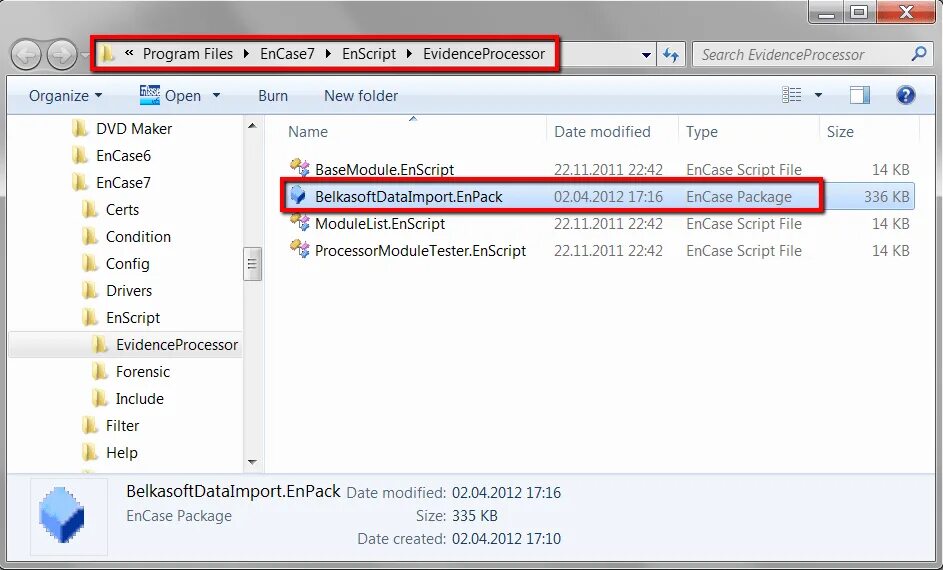Viewport: 943px width, 570px height.
Task: Toggle the preview pane icon
Action: coord(859,95)
